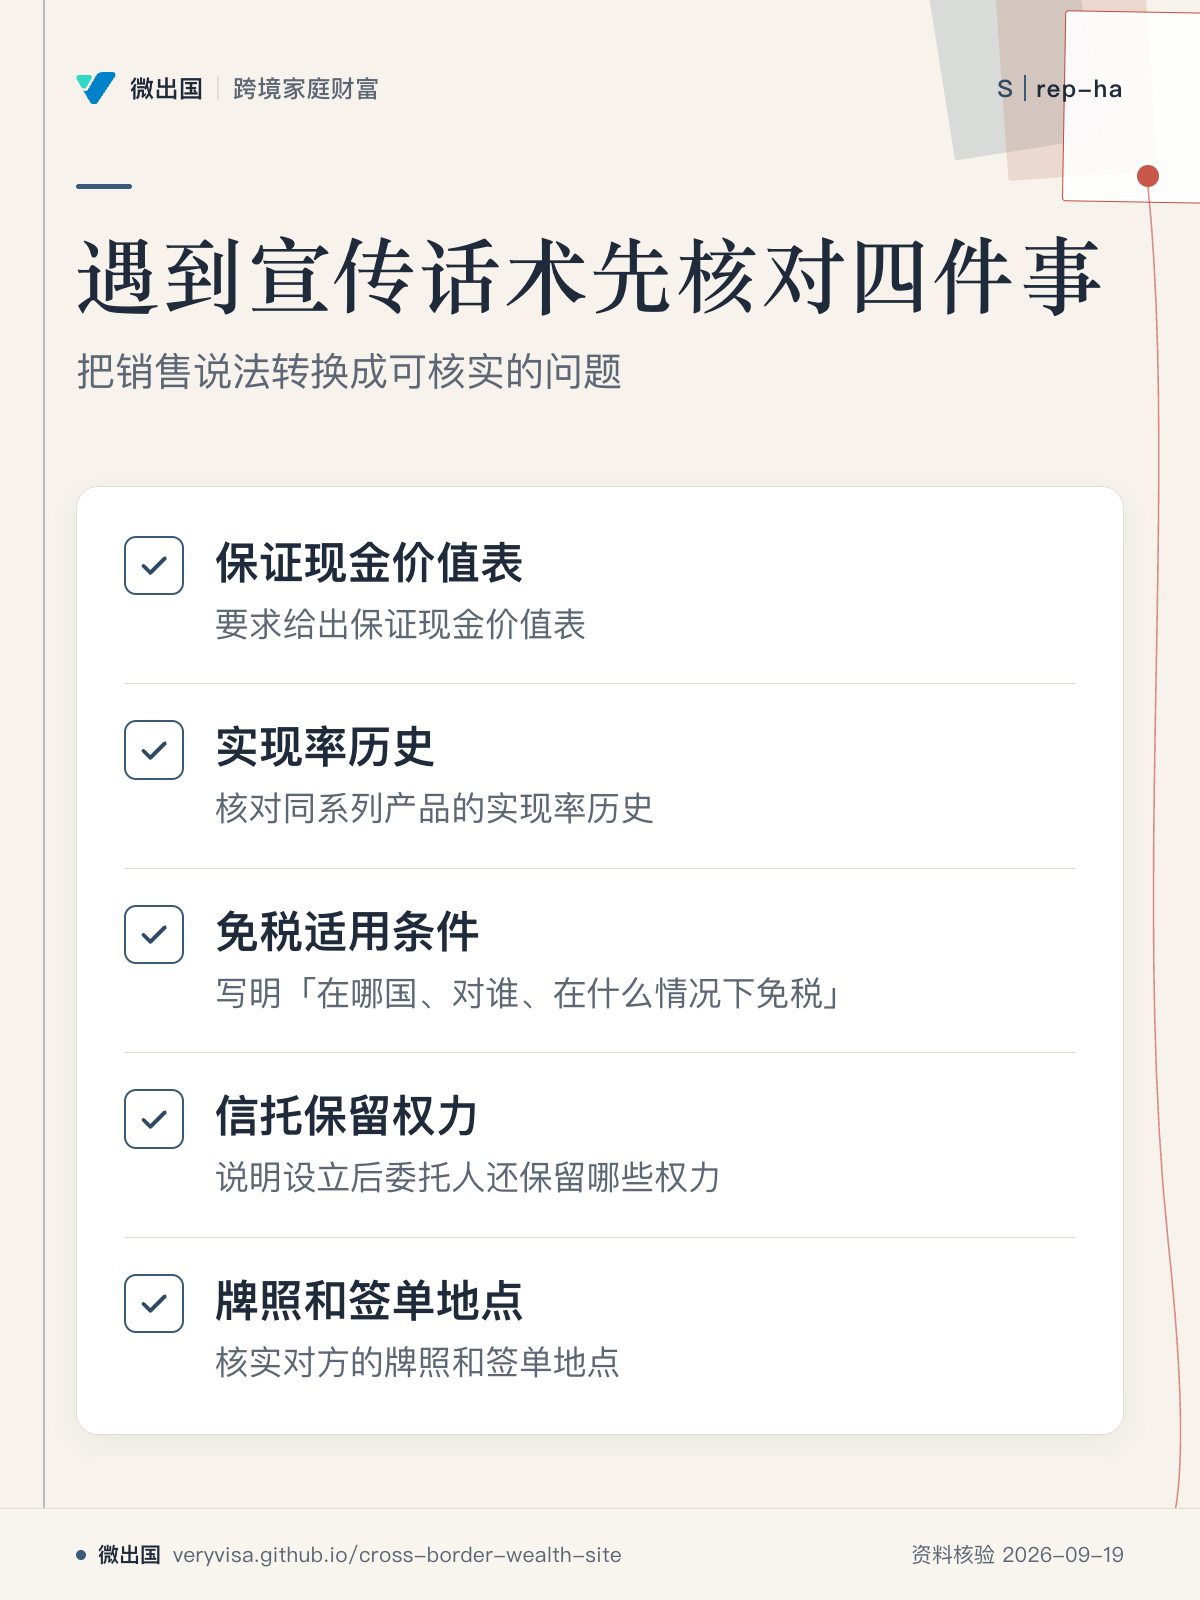
Task: Select the 保证现金价值表 item heading
Action: point(369,563)
